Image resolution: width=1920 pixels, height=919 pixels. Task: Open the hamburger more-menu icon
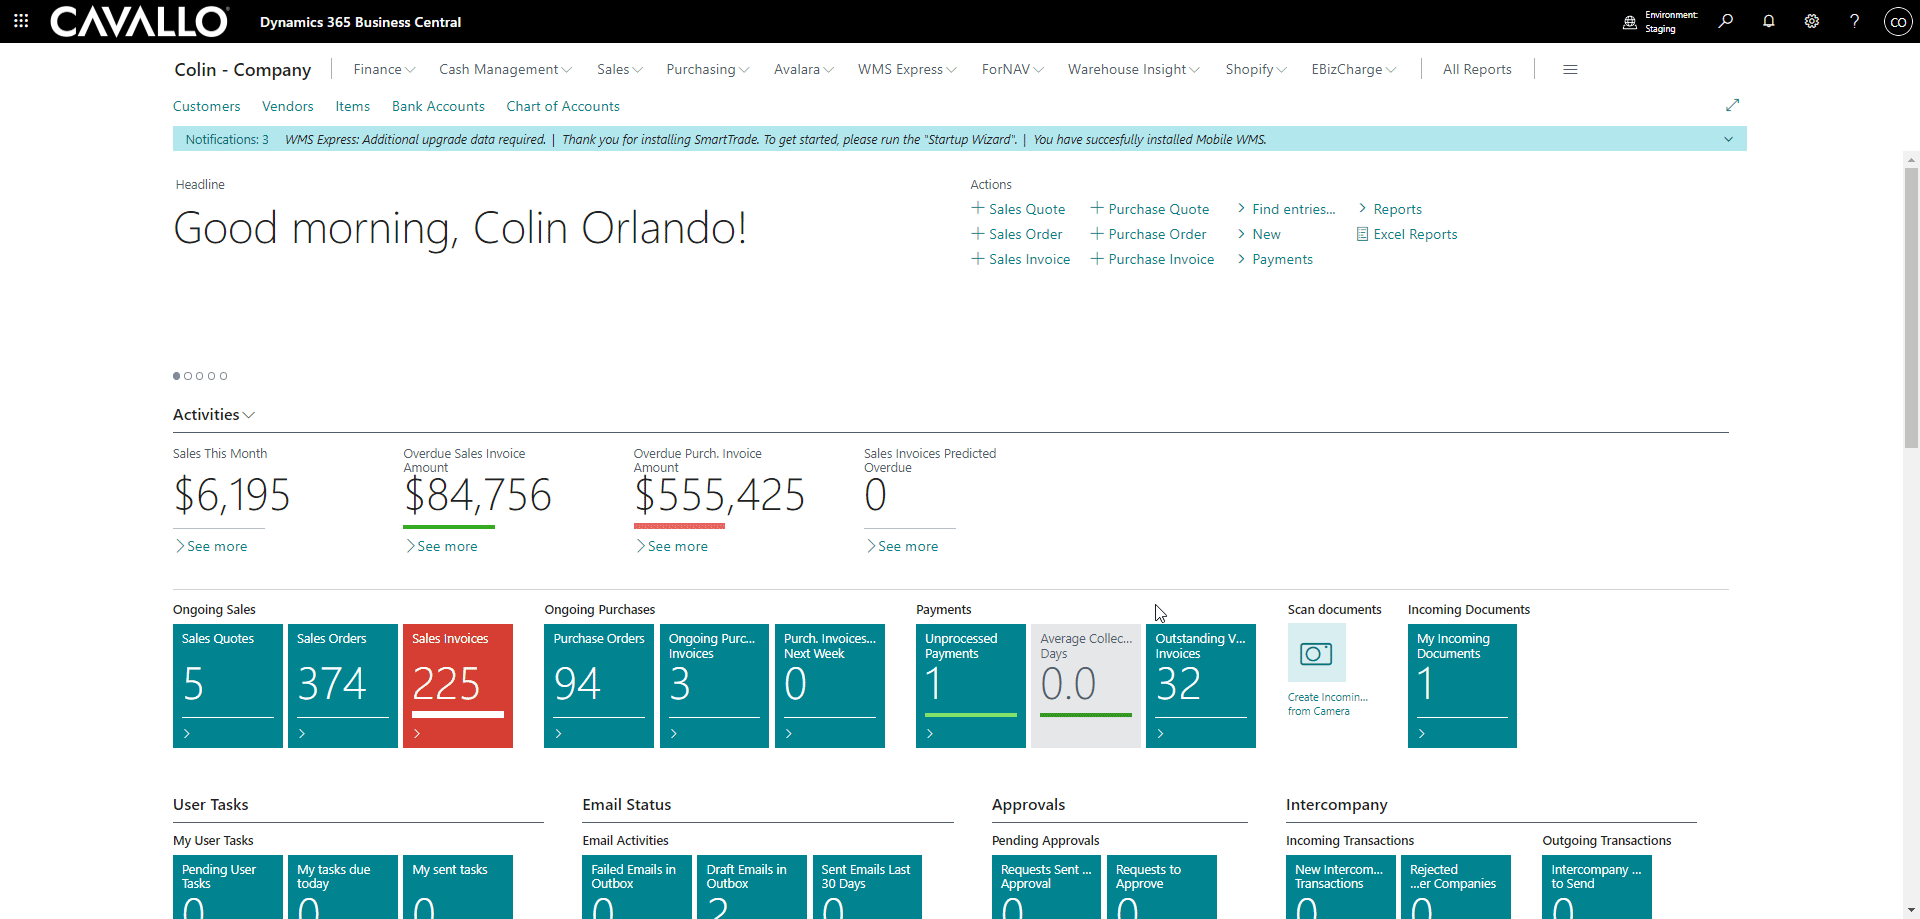click(1570, 69)
